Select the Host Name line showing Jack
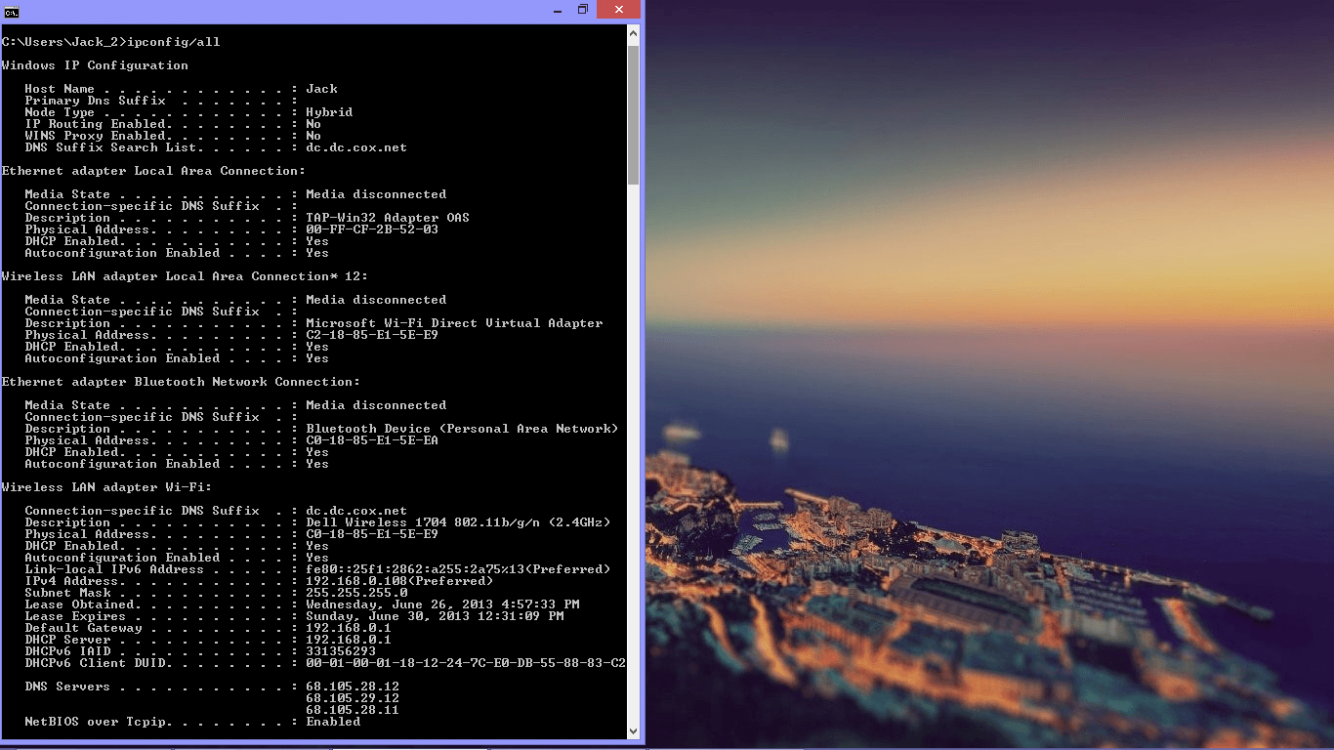1334x750 pixels. [170, 88]
